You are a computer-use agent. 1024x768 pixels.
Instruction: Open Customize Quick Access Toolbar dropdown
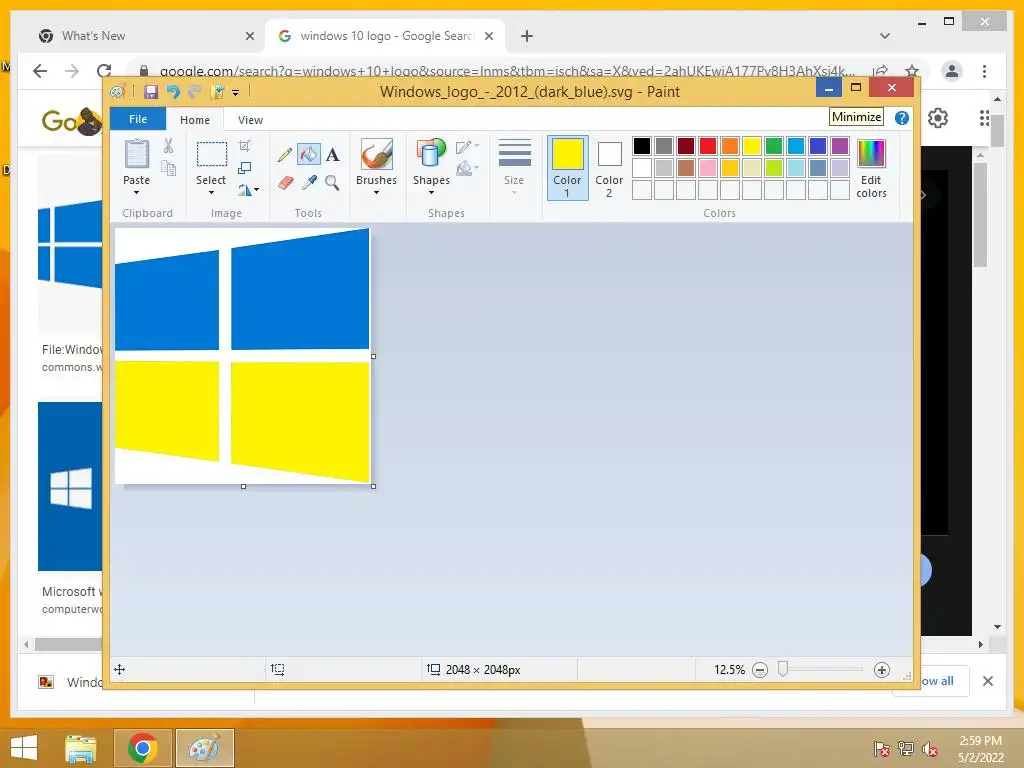click(236, 93)
